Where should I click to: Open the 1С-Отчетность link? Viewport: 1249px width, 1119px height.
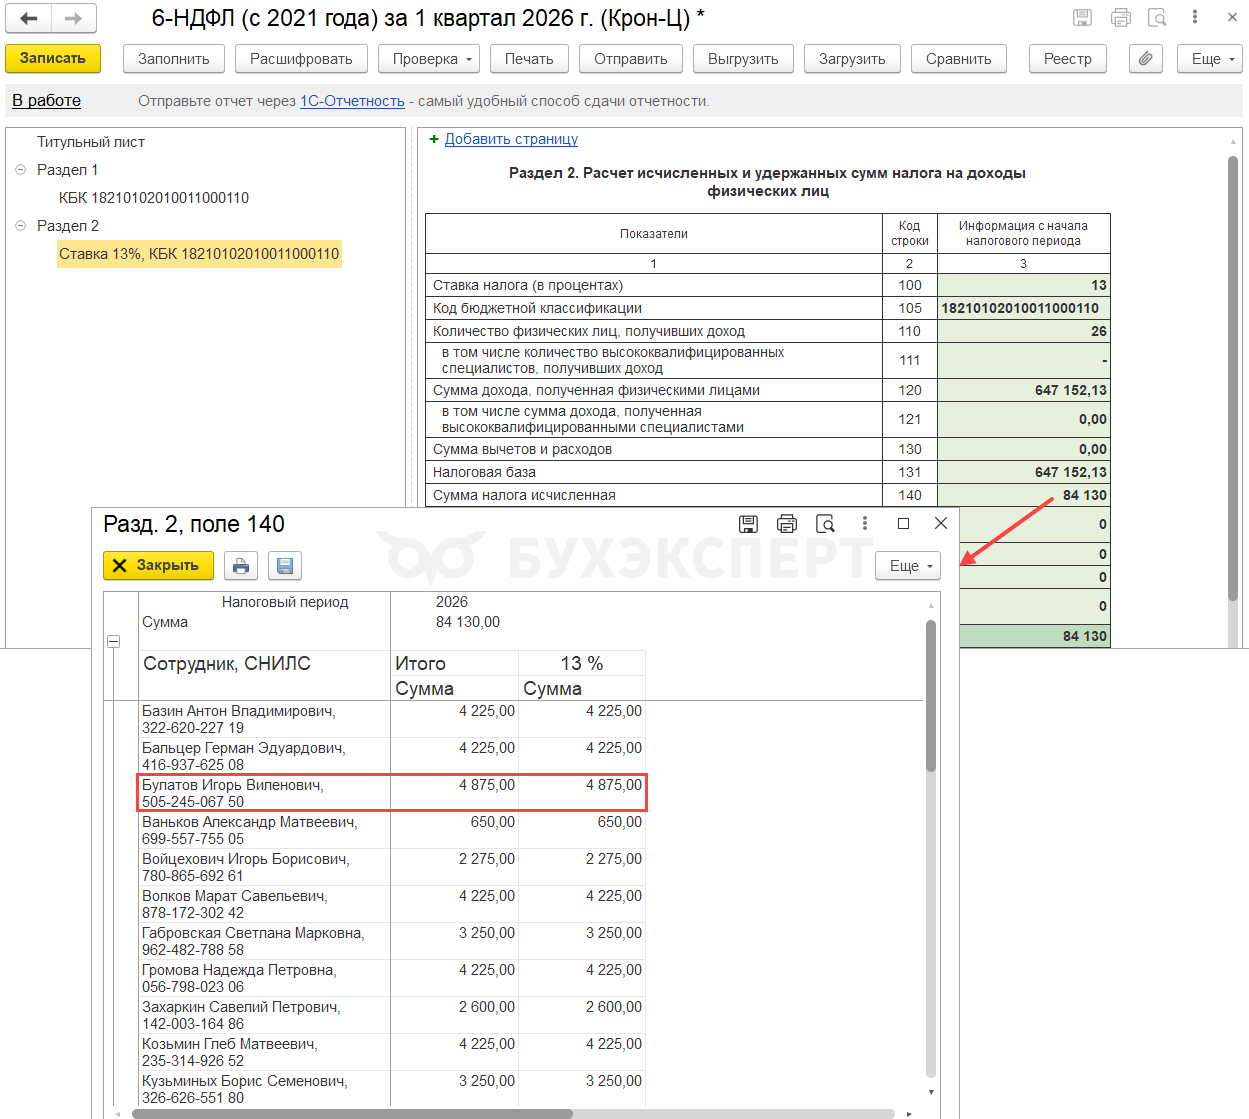[x=352, y=101]
